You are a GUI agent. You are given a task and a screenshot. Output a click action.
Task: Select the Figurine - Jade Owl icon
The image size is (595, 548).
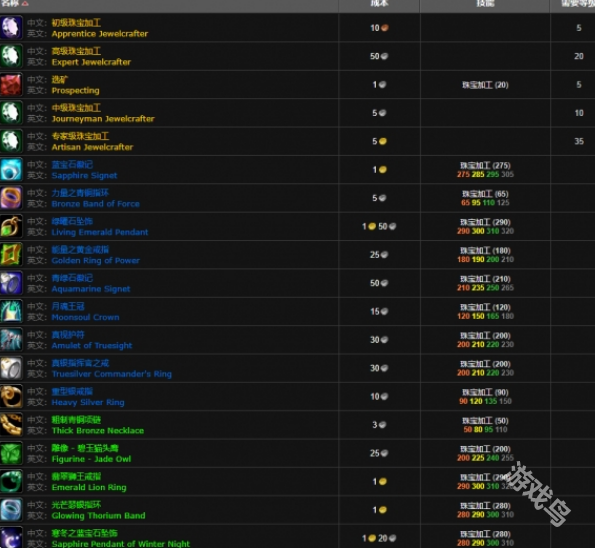click(x=11, y=453)
